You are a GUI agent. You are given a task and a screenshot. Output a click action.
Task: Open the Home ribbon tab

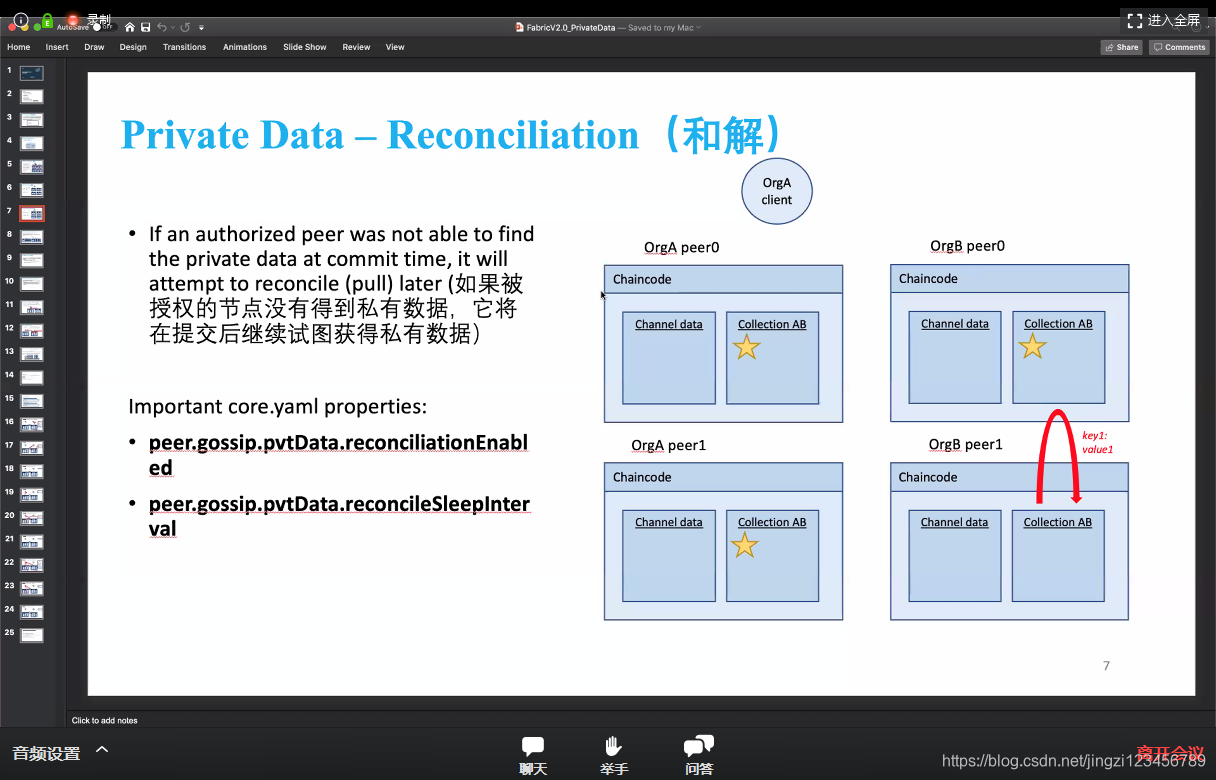click(19, 47)
